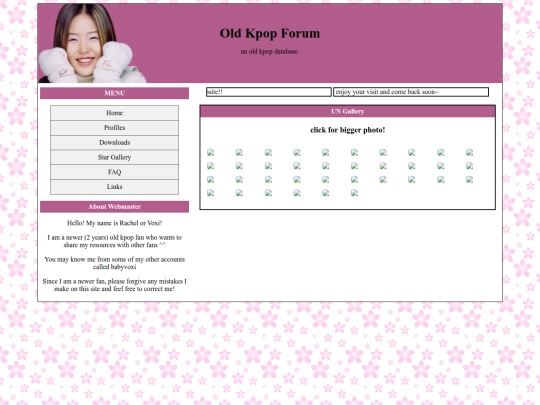The height and width of the screenshot is (405, 540).
Task: Open Profiles menu item
Action: tap(114, 128)
